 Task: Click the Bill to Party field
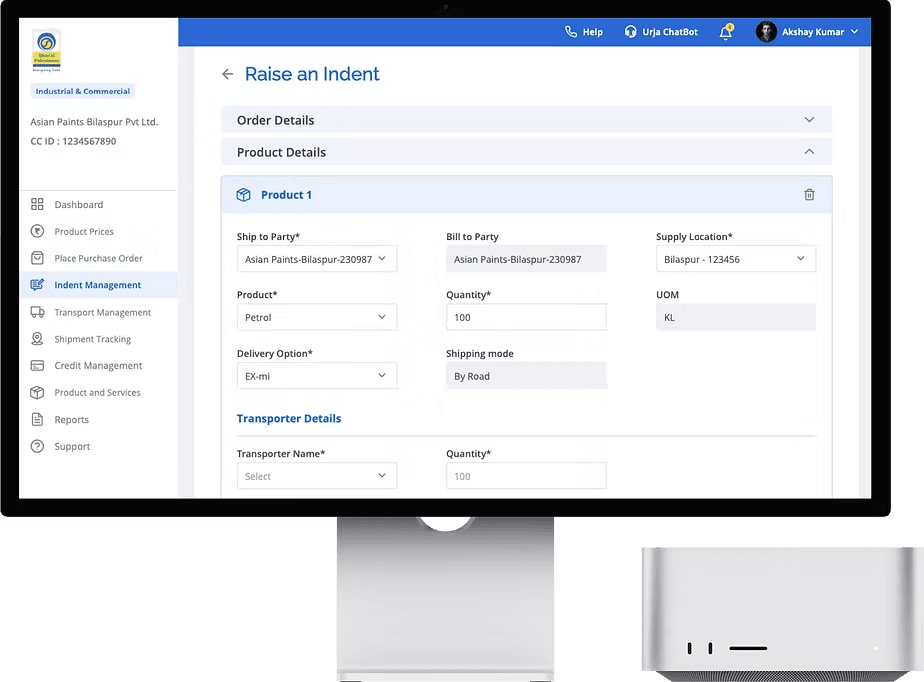click(x=526, y=259)
